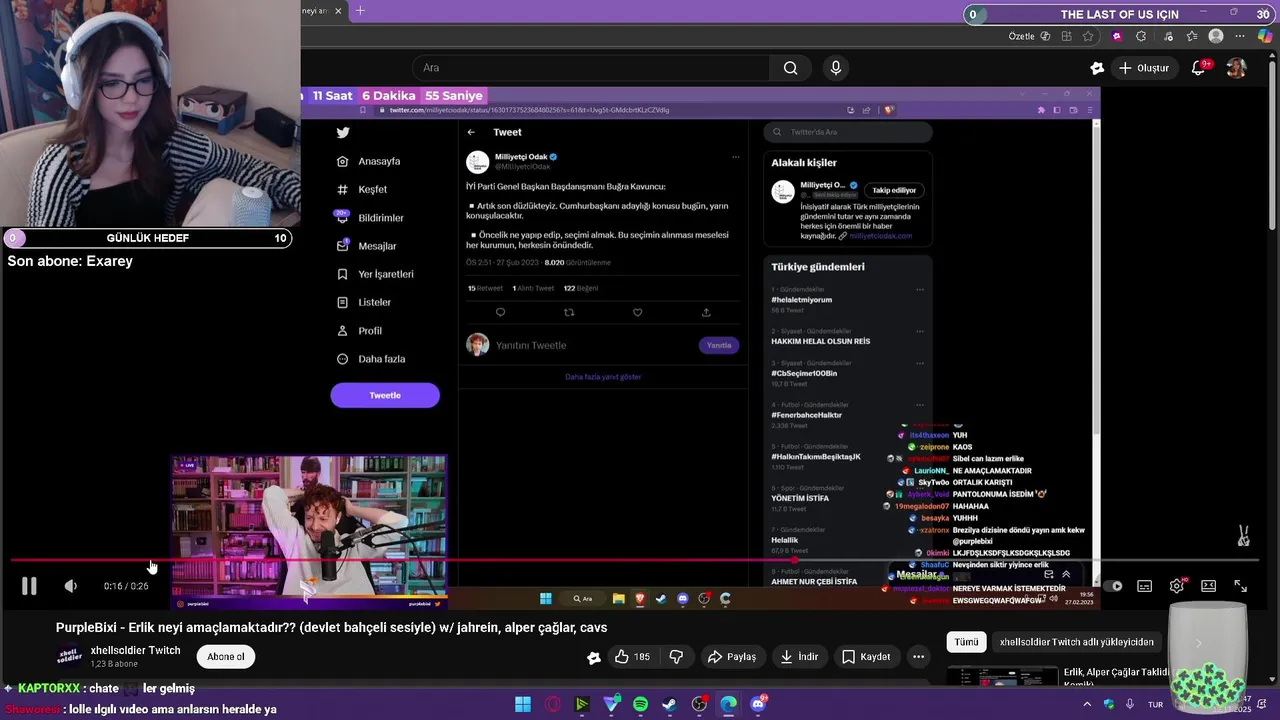
Task: Open Spotify from the taskbar
Action: pos(641,704)
